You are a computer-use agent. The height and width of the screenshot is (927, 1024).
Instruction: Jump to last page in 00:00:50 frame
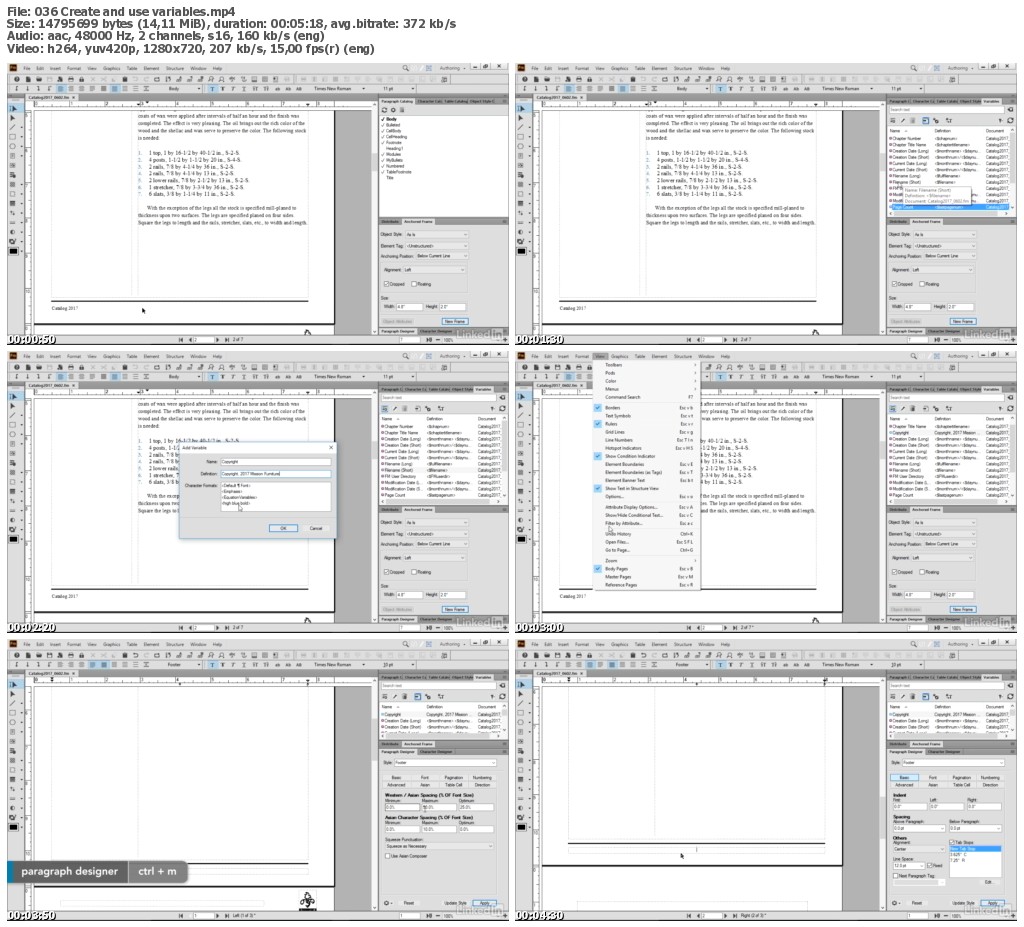(x=227, y=340)
